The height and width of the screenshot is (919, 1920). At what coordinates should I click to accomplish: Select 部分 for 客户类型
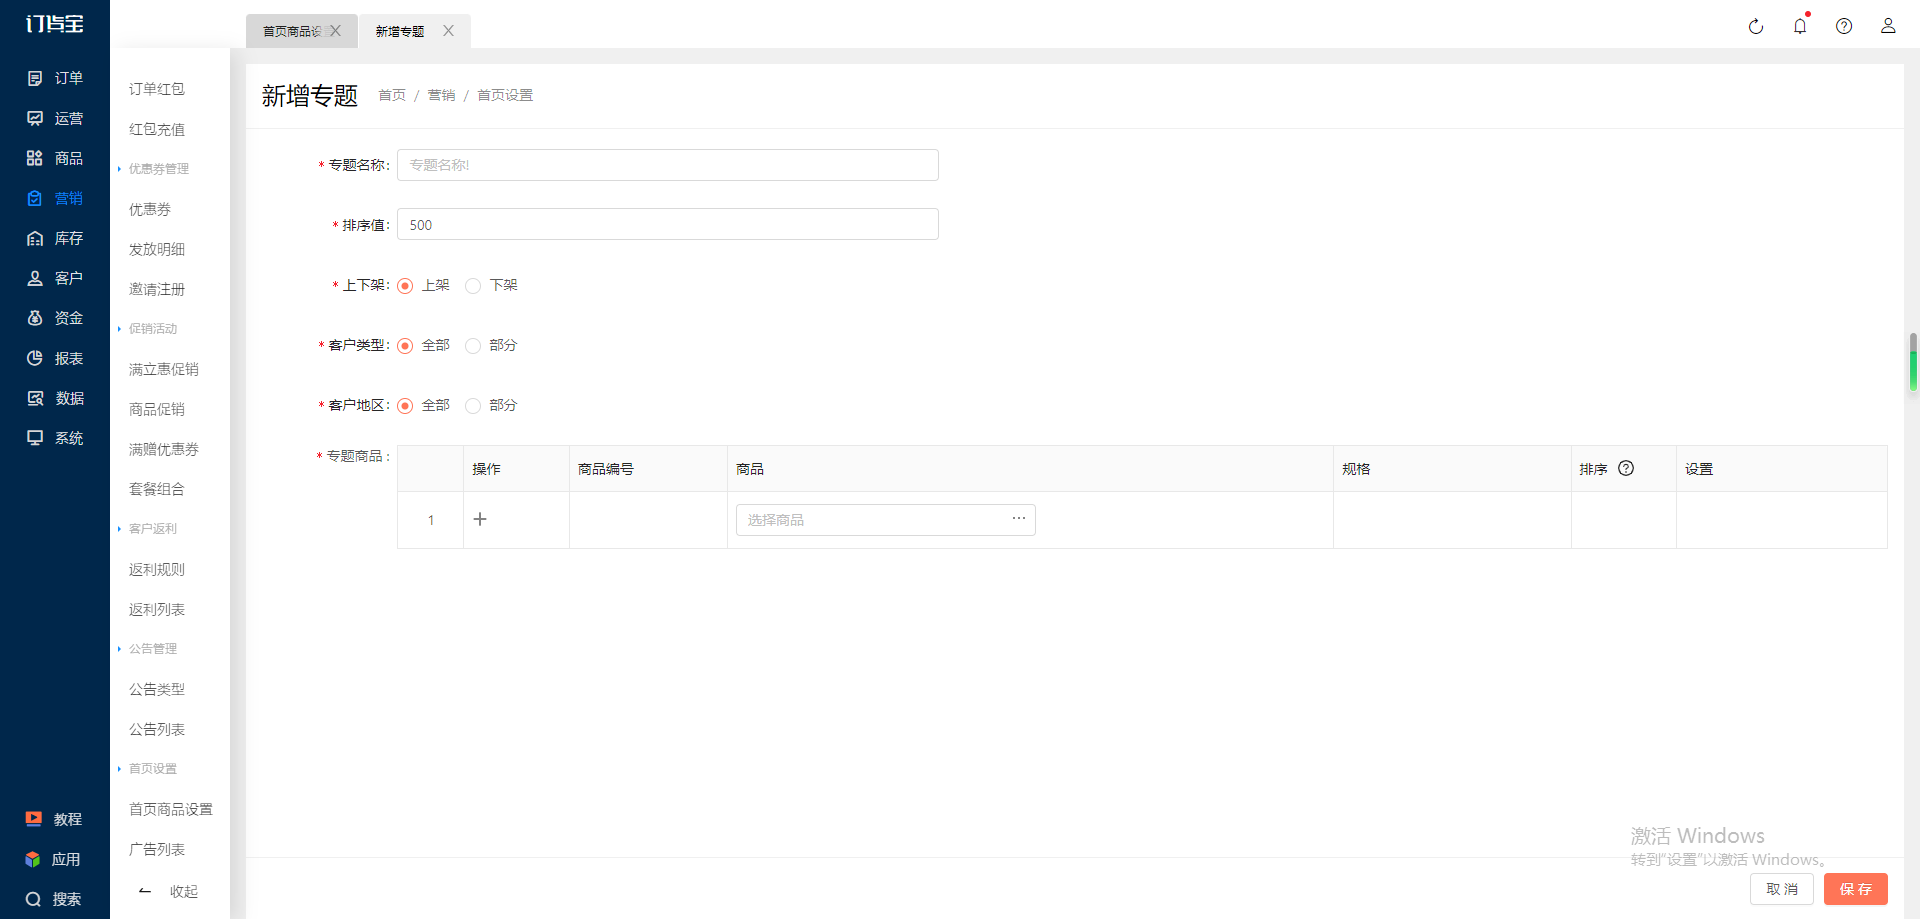coord(473,346)
